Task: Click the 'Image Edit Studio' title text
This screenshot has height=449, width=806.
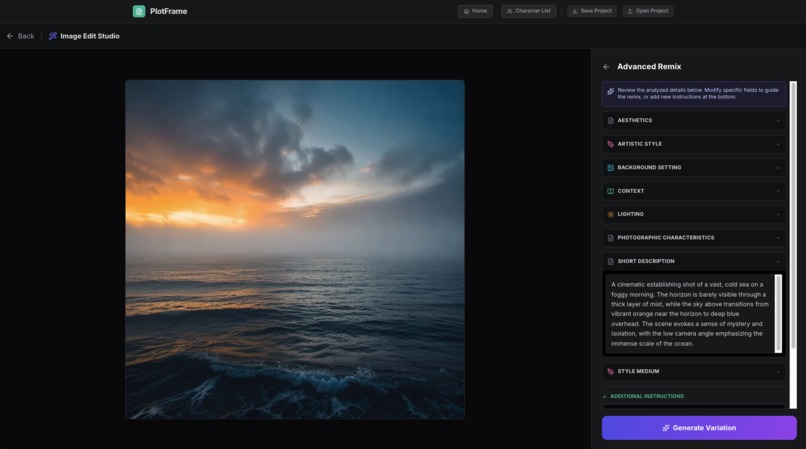Action: [x=90, y=36]
